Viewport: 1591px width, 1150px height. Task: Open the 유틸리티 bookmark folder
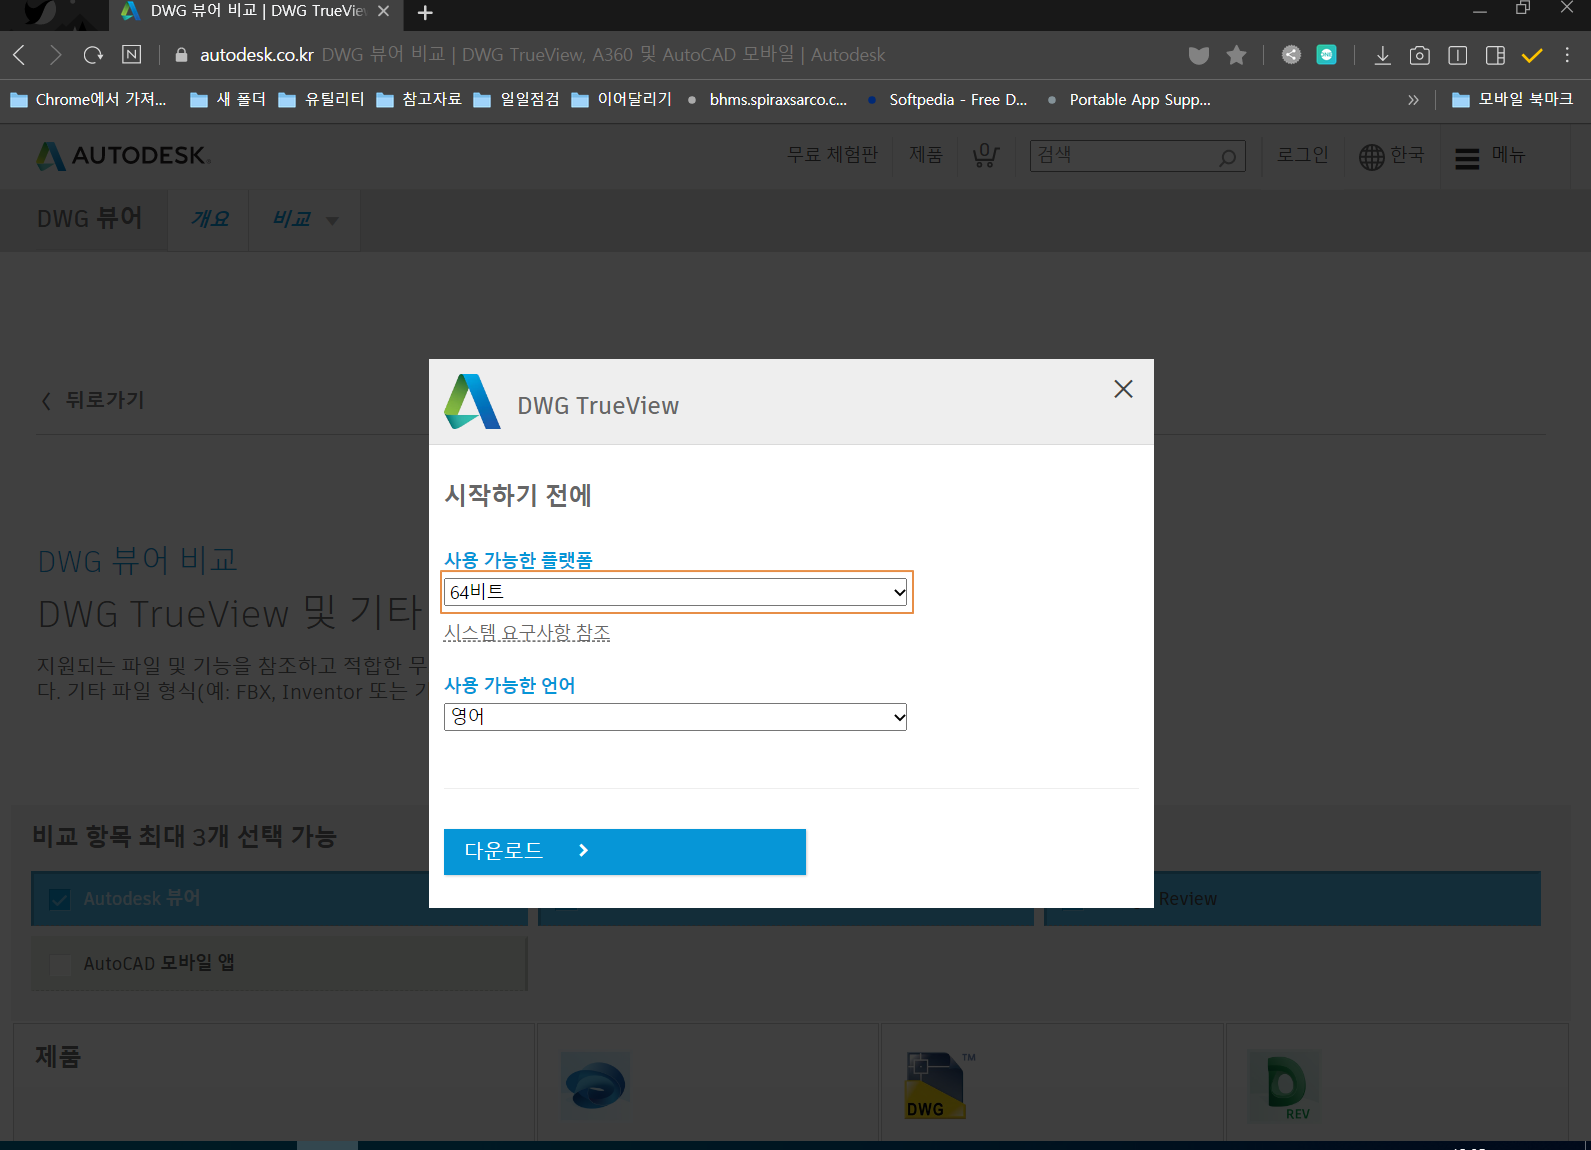point(321,100)
